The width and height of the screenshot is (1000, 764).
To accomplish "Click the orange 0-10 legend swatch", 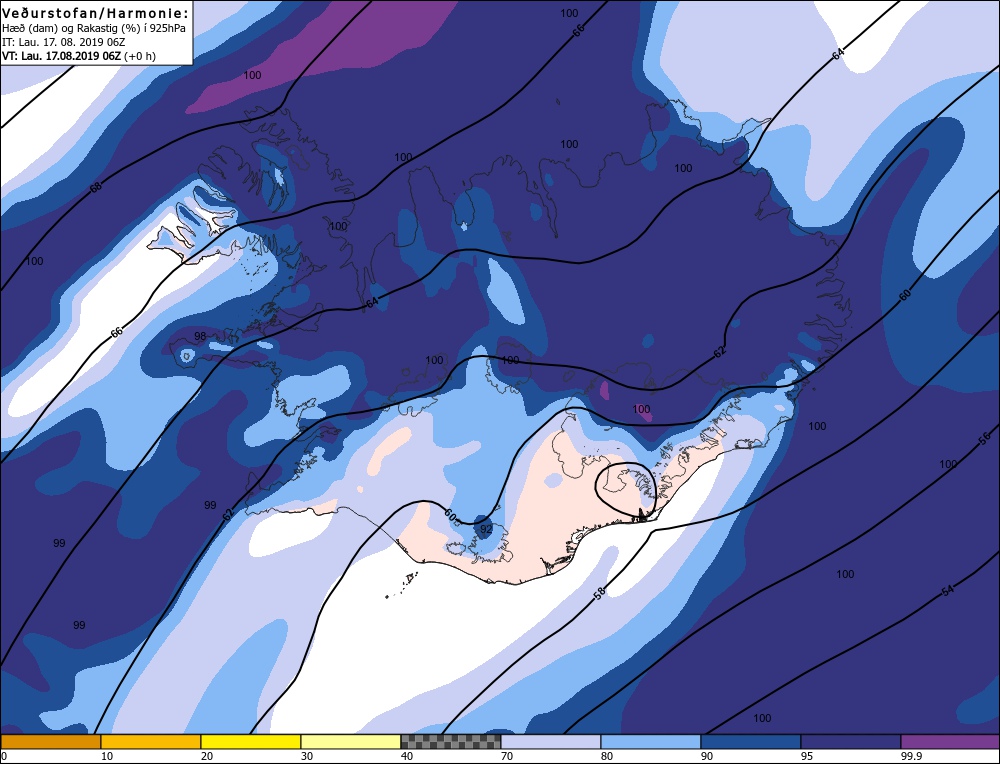I will pyautogui.click(x=50, y=741).
